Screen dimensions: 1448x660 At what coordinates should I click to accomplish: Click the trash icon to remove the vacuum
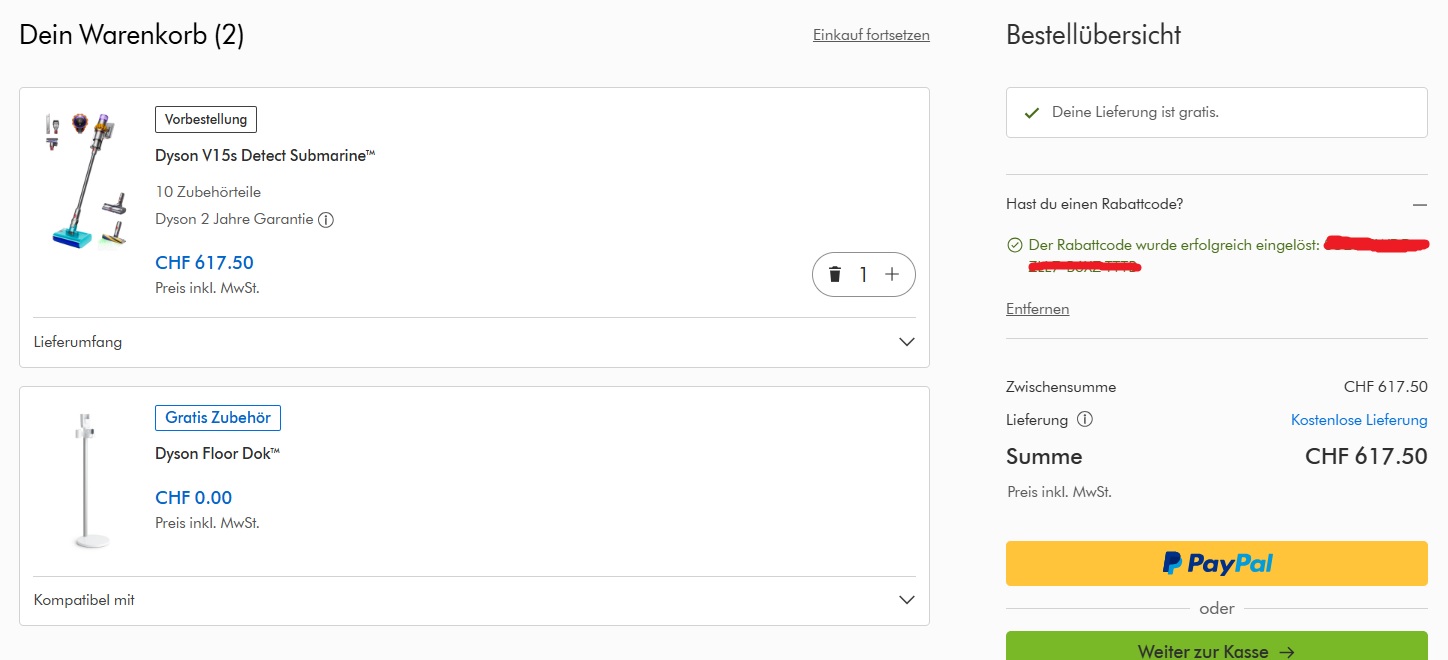click(x=835, y=275)
